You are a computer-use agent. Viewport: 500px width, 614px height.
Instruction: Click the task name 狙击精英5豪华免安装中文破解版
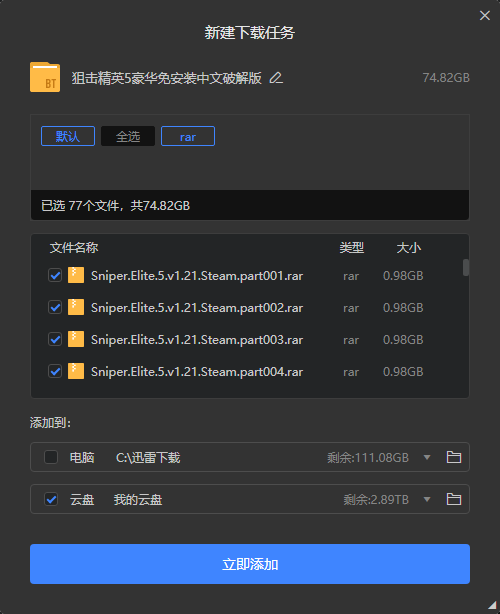166,78
